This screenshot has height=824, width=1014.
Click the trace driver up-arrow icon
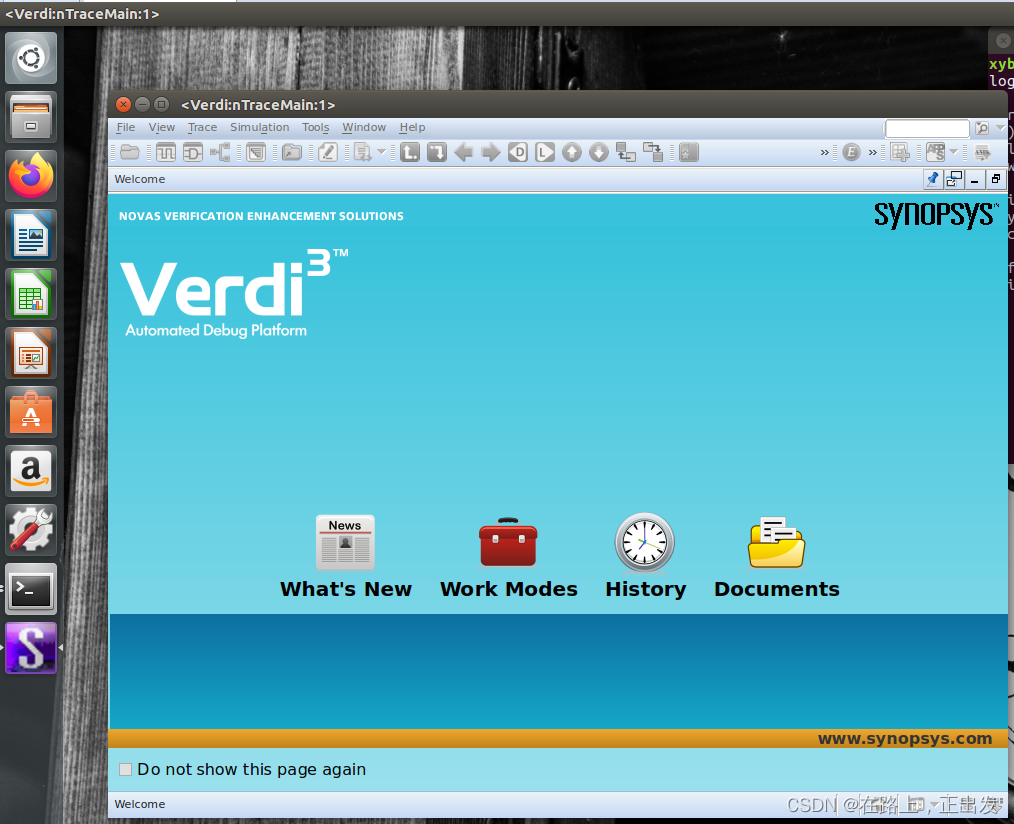(409, 153)
